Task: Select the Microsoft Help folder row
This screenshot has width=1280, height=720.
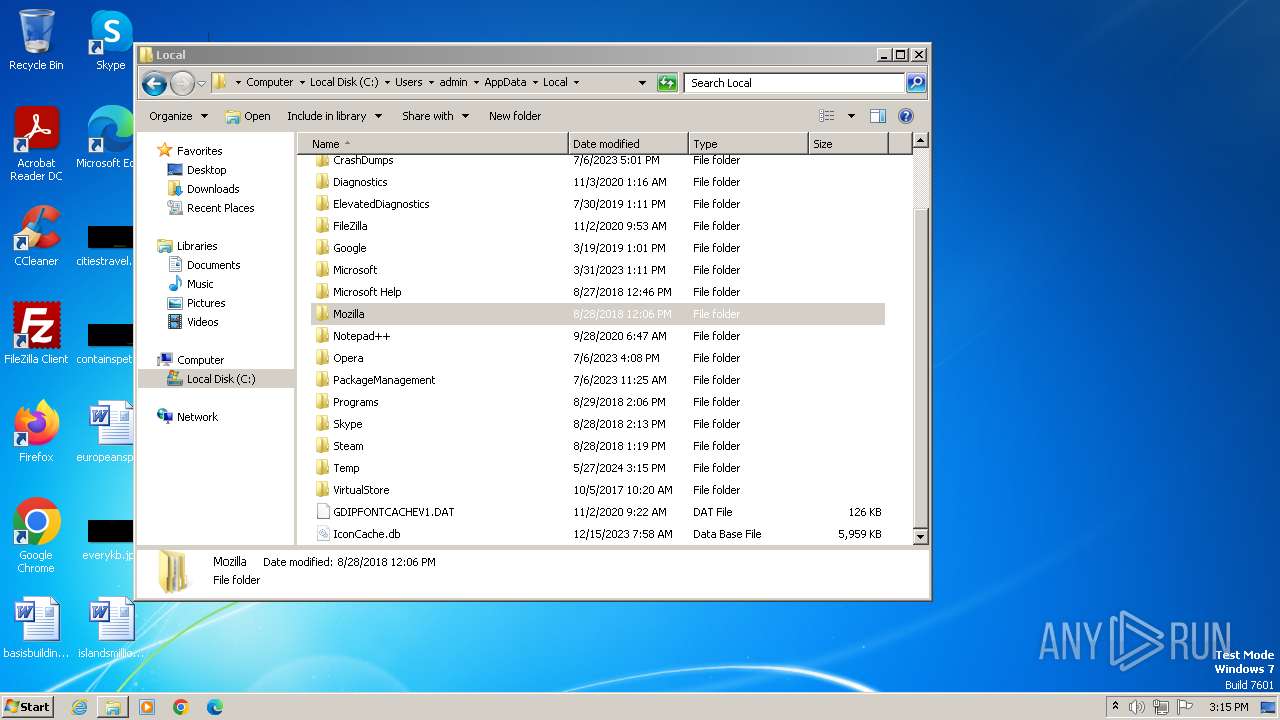Action: (598, 292)
